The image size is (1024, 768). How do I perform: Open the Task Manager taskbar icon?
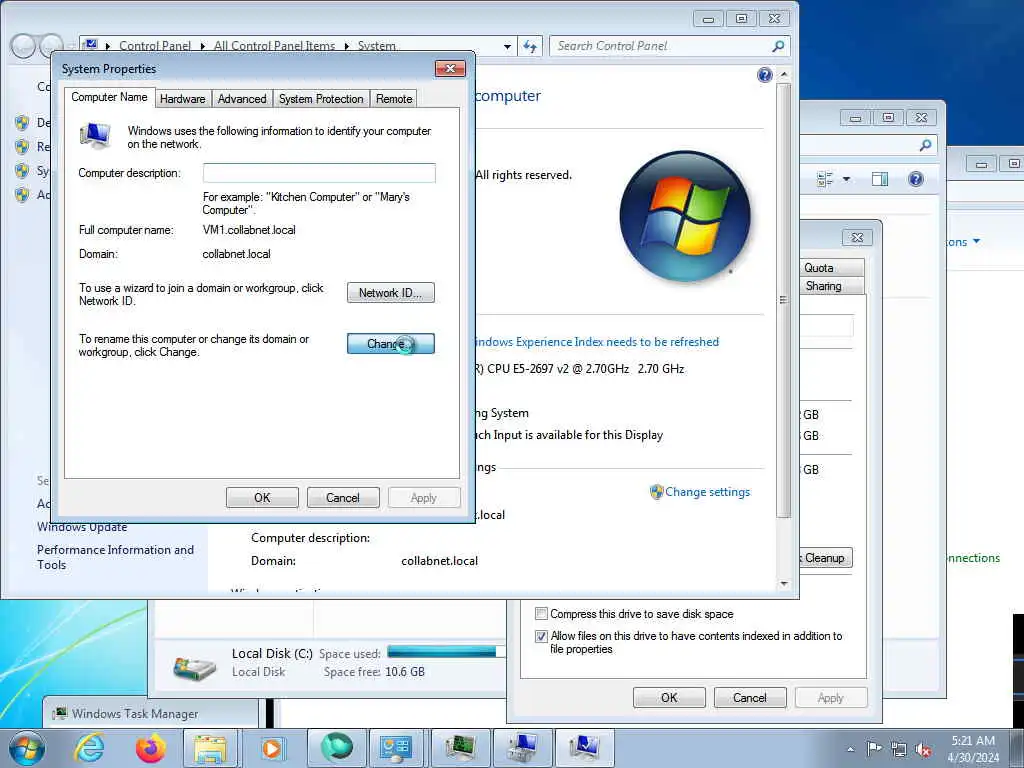pyautogui.click(x=460, y=748)
